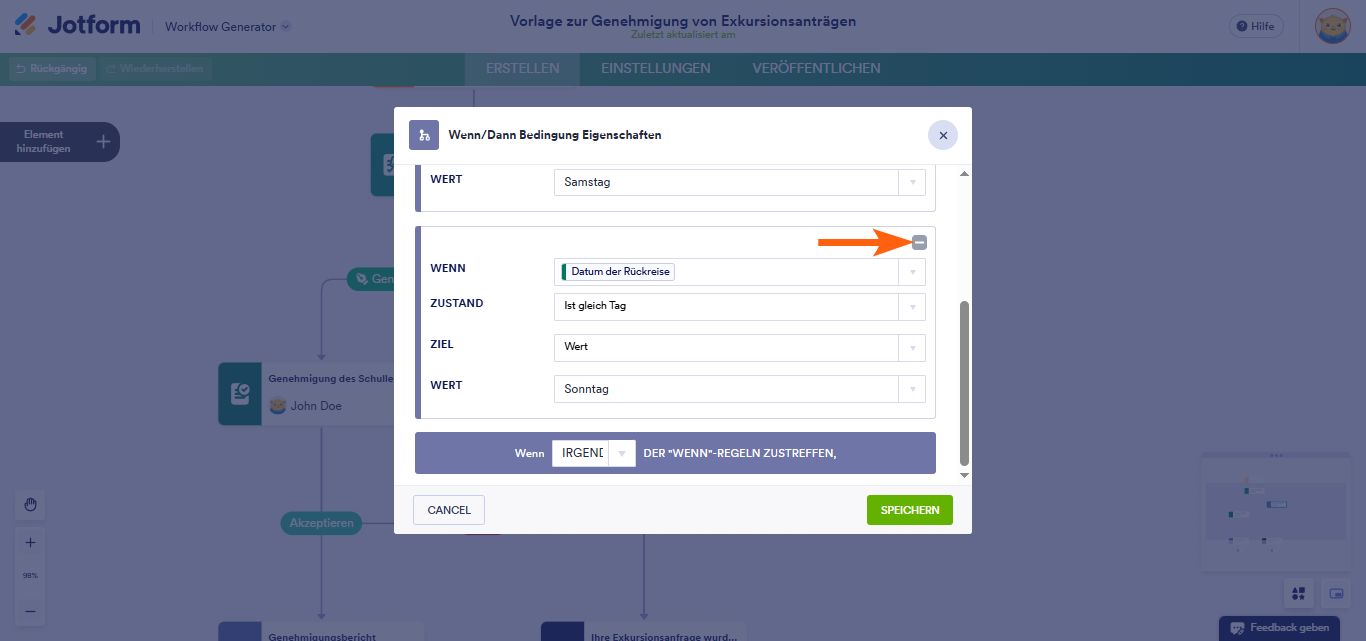The height and width of the screenshot is (641, 1366).
Task: Toggle the minimap visibility icon
Action: point(1334,593)
